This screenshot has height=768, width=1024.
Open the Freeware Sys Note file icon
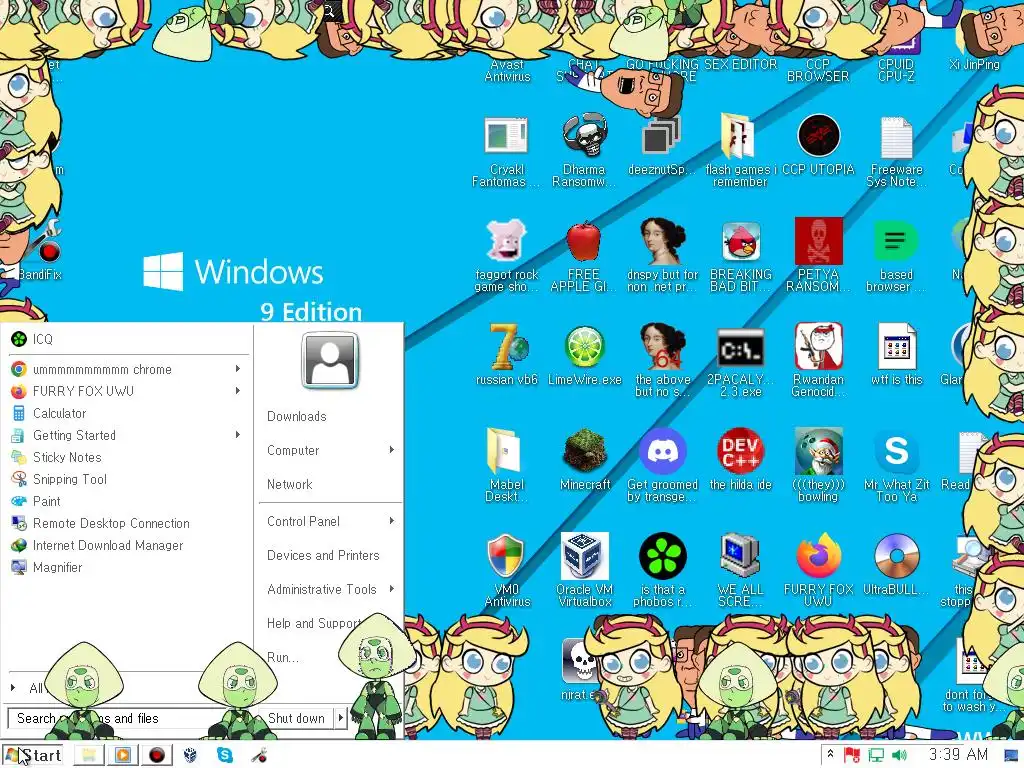896,136
